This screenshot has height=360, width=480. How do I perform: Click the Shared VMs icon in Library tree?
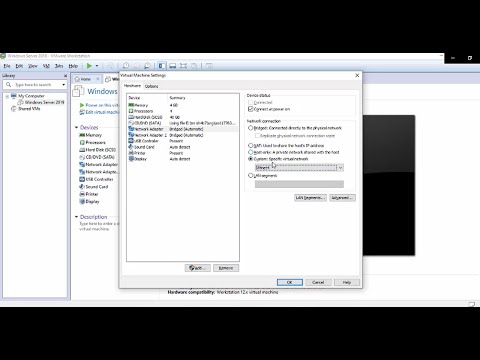(14, 109)
